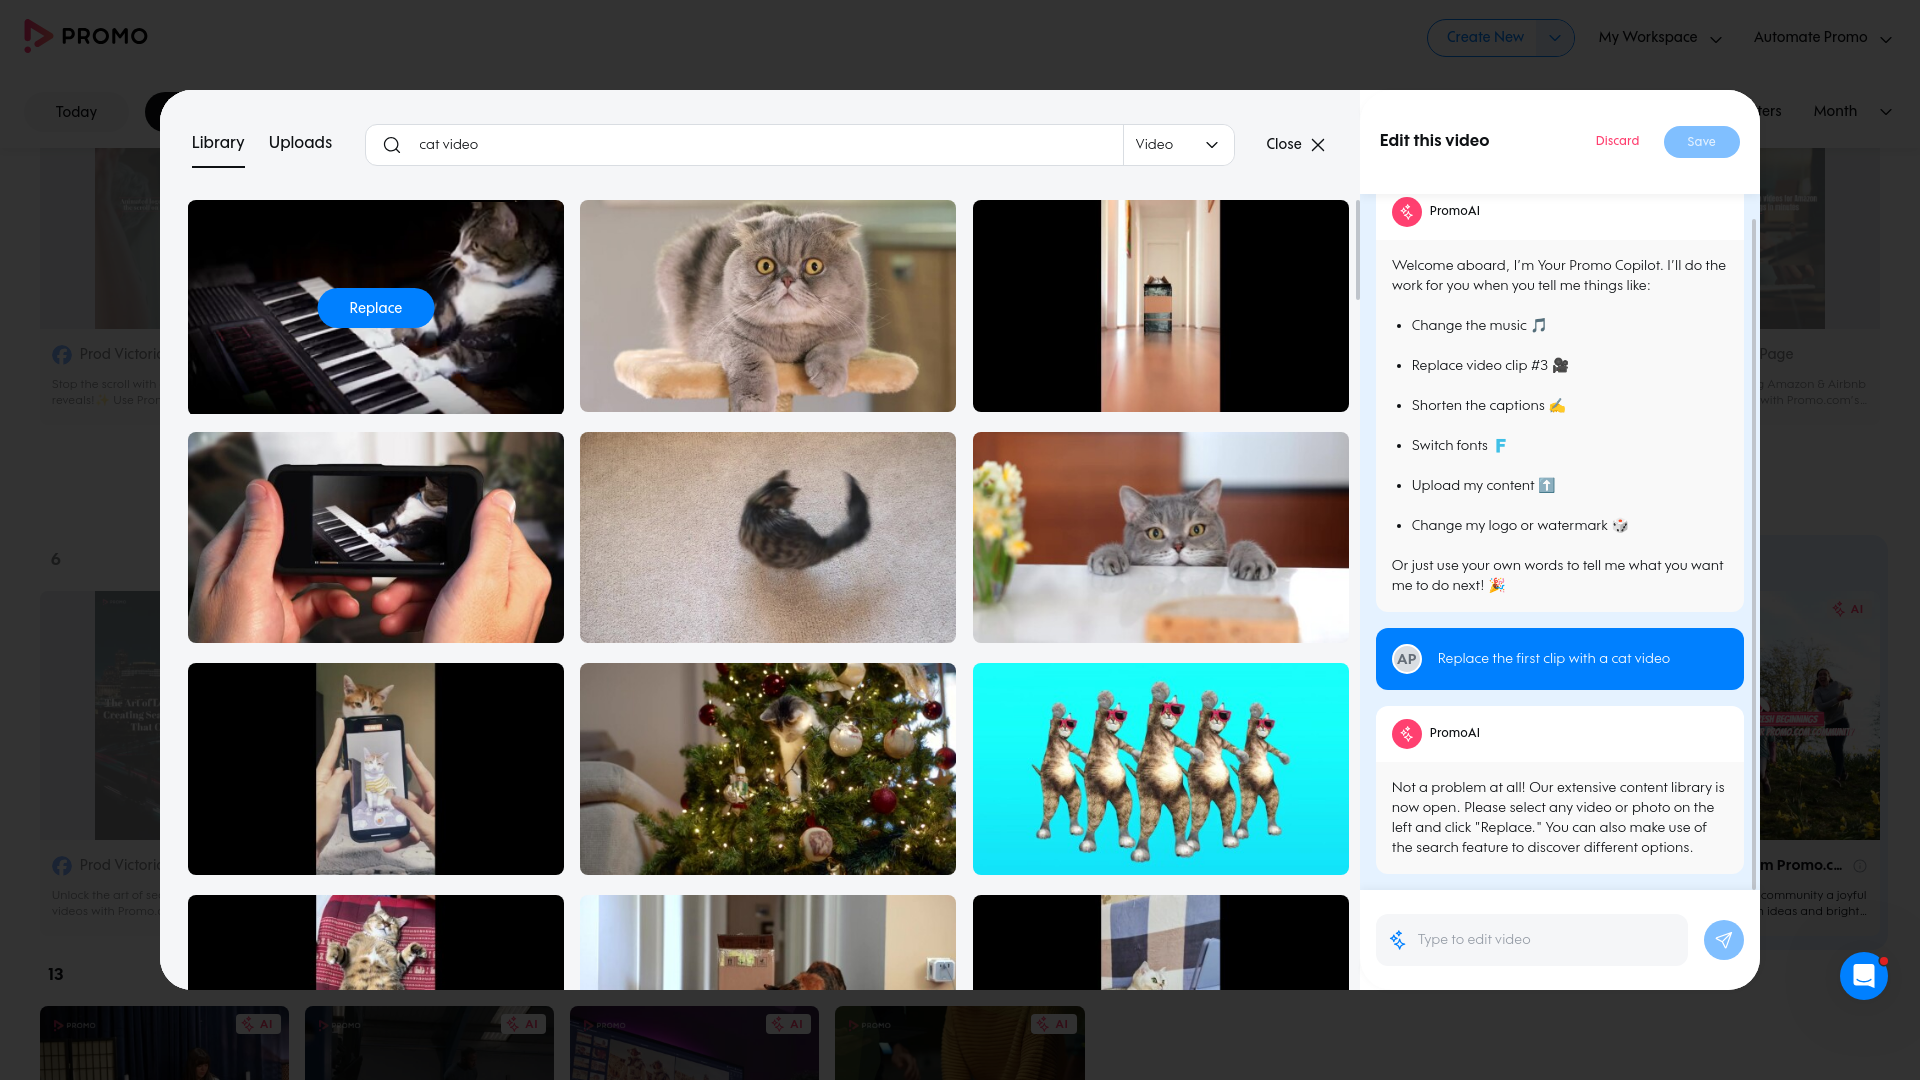Click the Save button

[x=1700, y=141]
